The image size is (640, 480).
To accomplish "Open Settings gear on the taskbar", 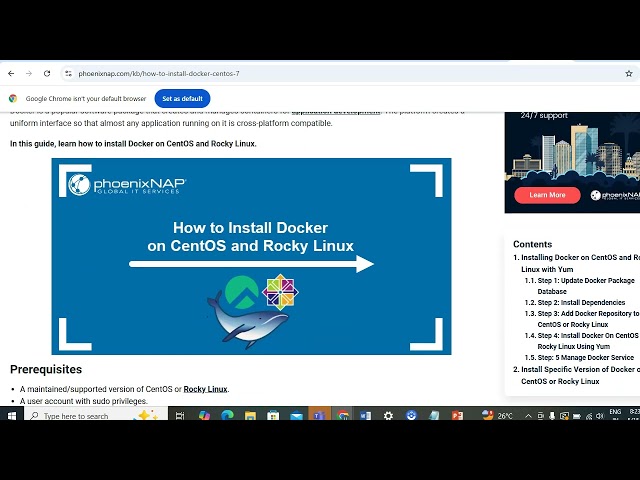I will pyautogui.click(x=388, y=415).
